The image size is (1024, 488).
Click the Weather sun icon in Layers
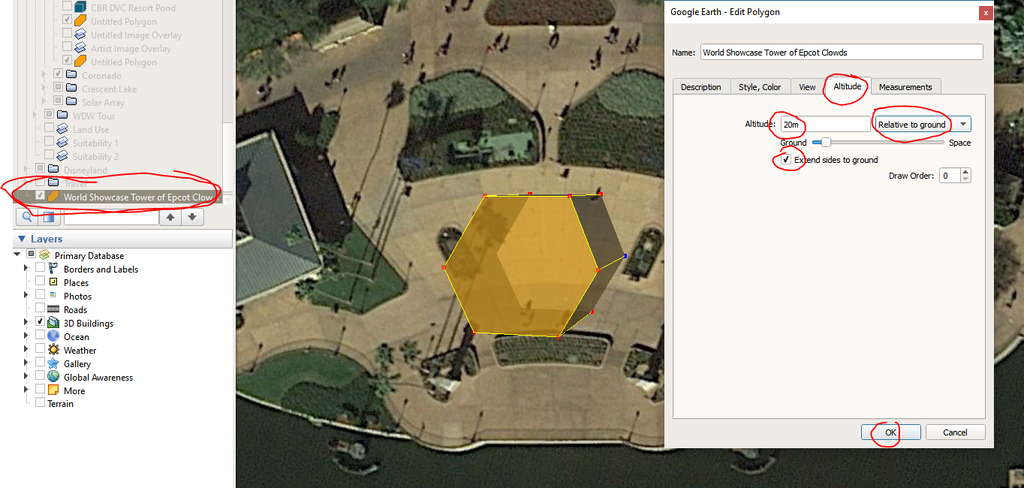[54, 351]
